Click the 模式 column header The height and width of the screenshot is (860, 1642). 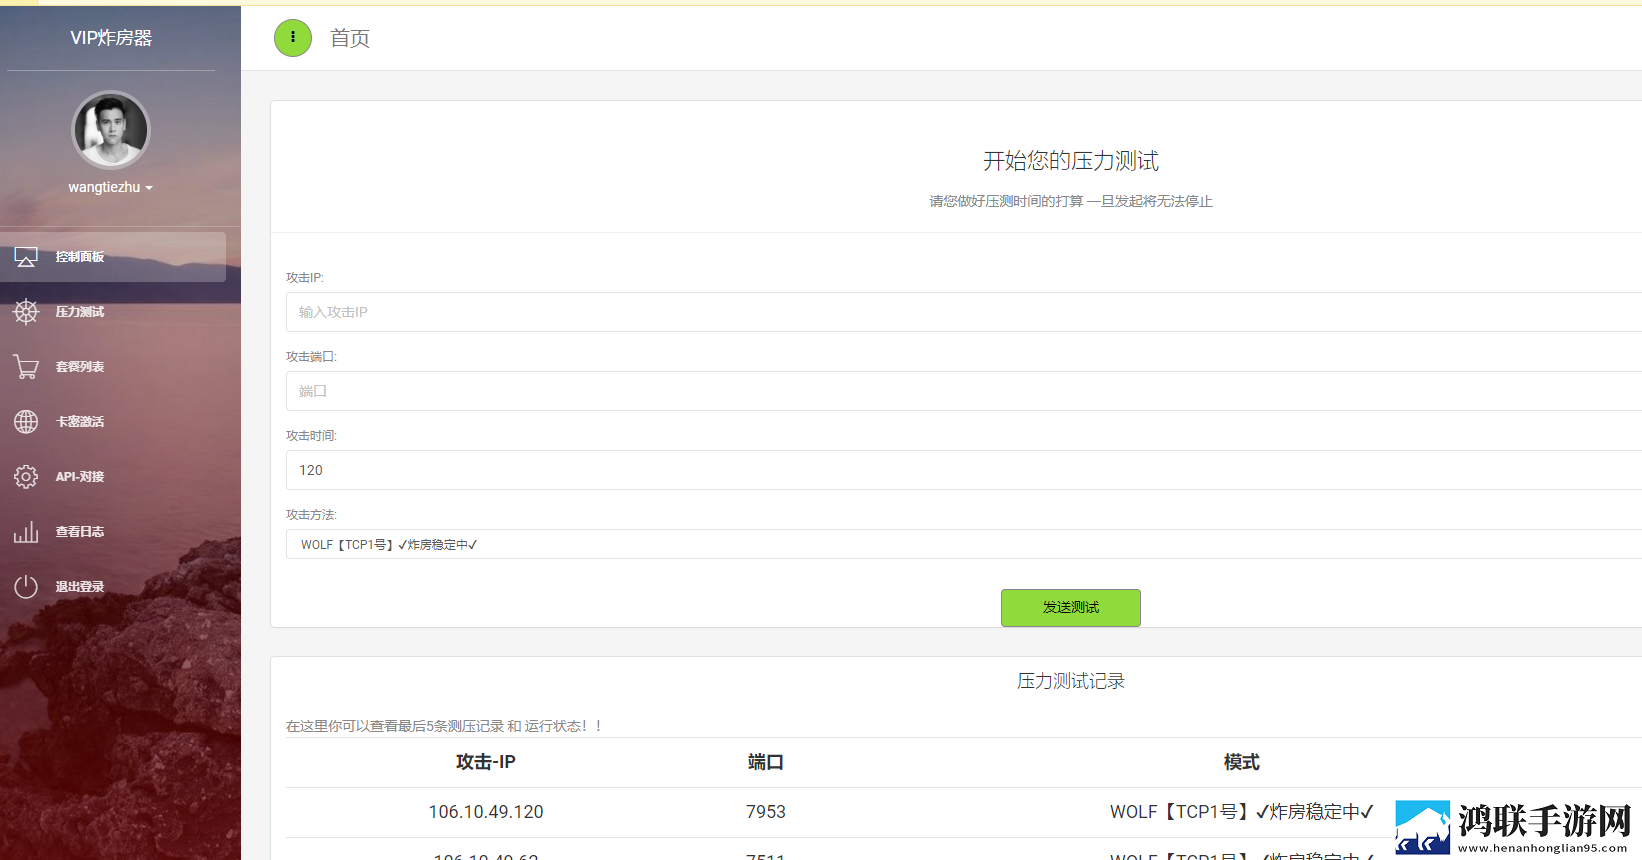click(x=1242, y=762)
